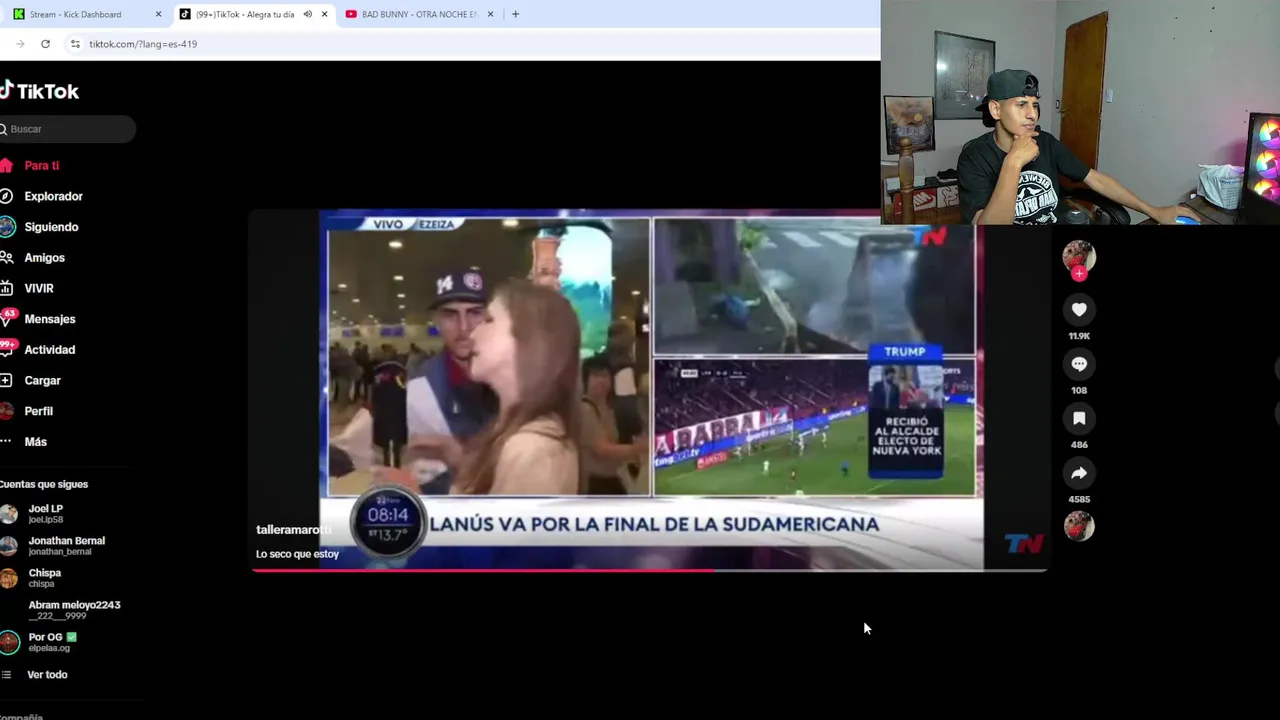View site information icon in address bar
This screenshot has width=1280, height=720.
click(74, 44)
